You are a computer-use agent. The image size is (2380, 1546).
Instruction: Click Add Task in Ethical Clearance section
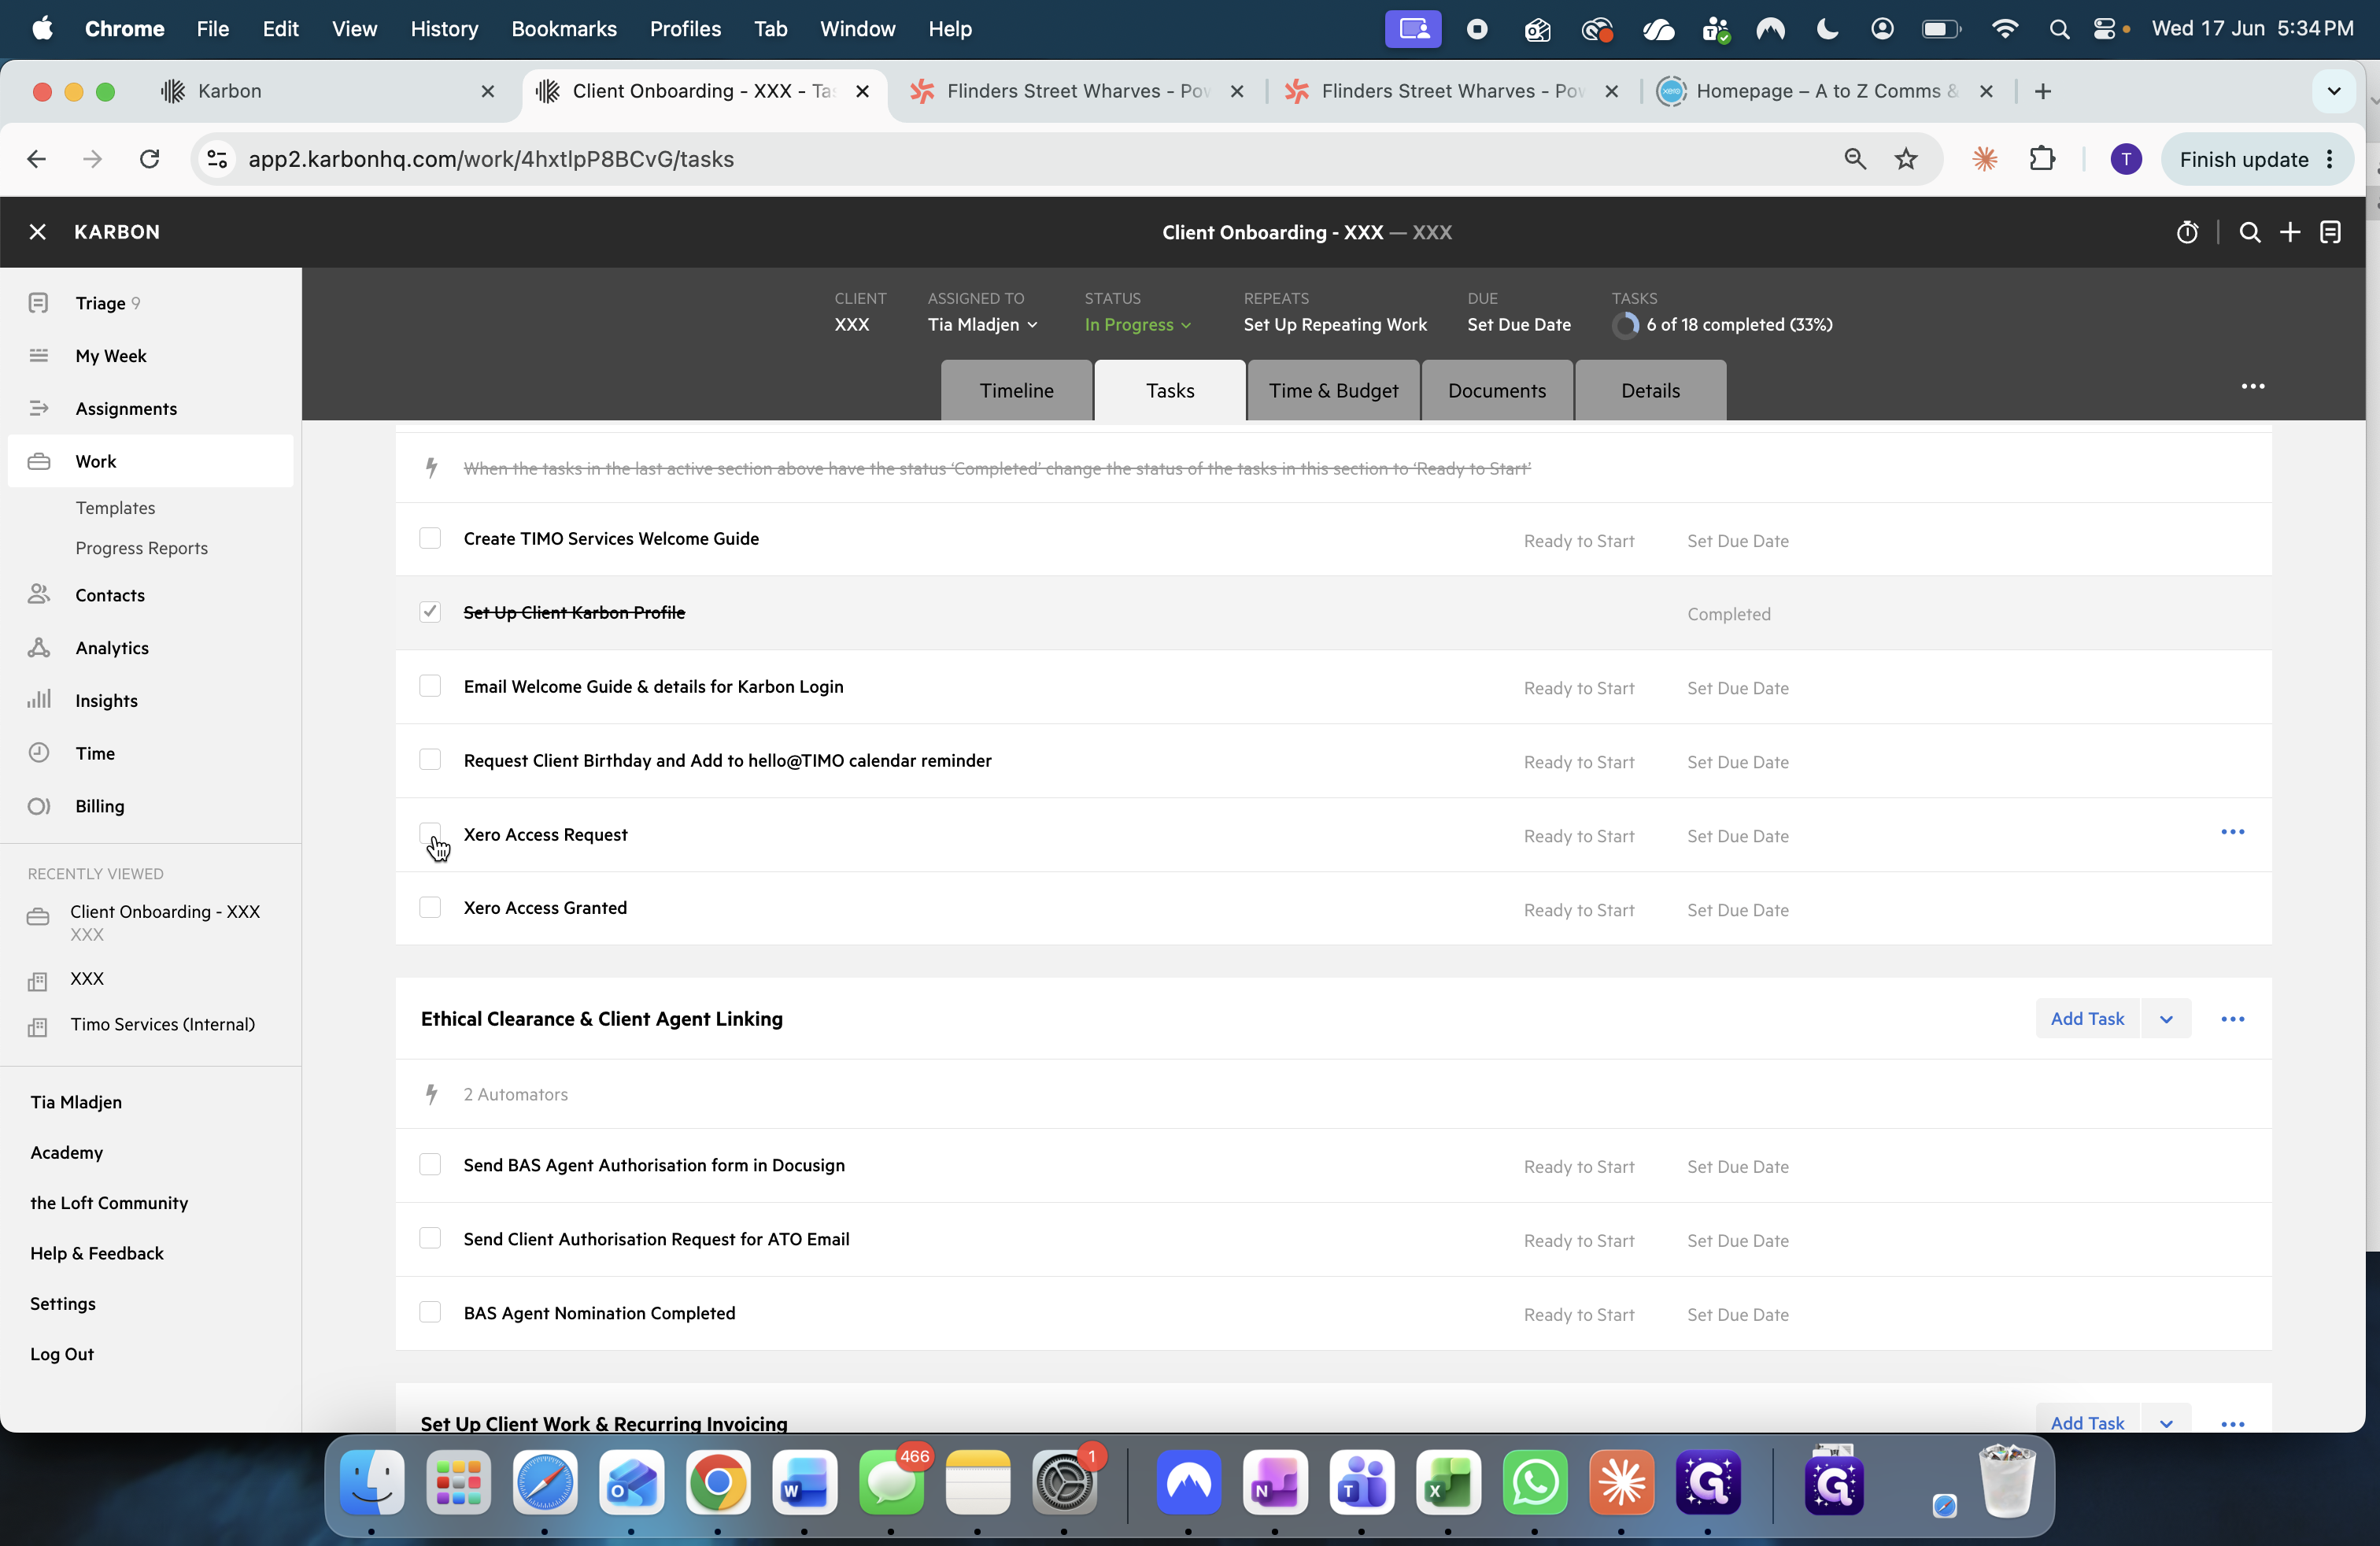[2087, 1019]
